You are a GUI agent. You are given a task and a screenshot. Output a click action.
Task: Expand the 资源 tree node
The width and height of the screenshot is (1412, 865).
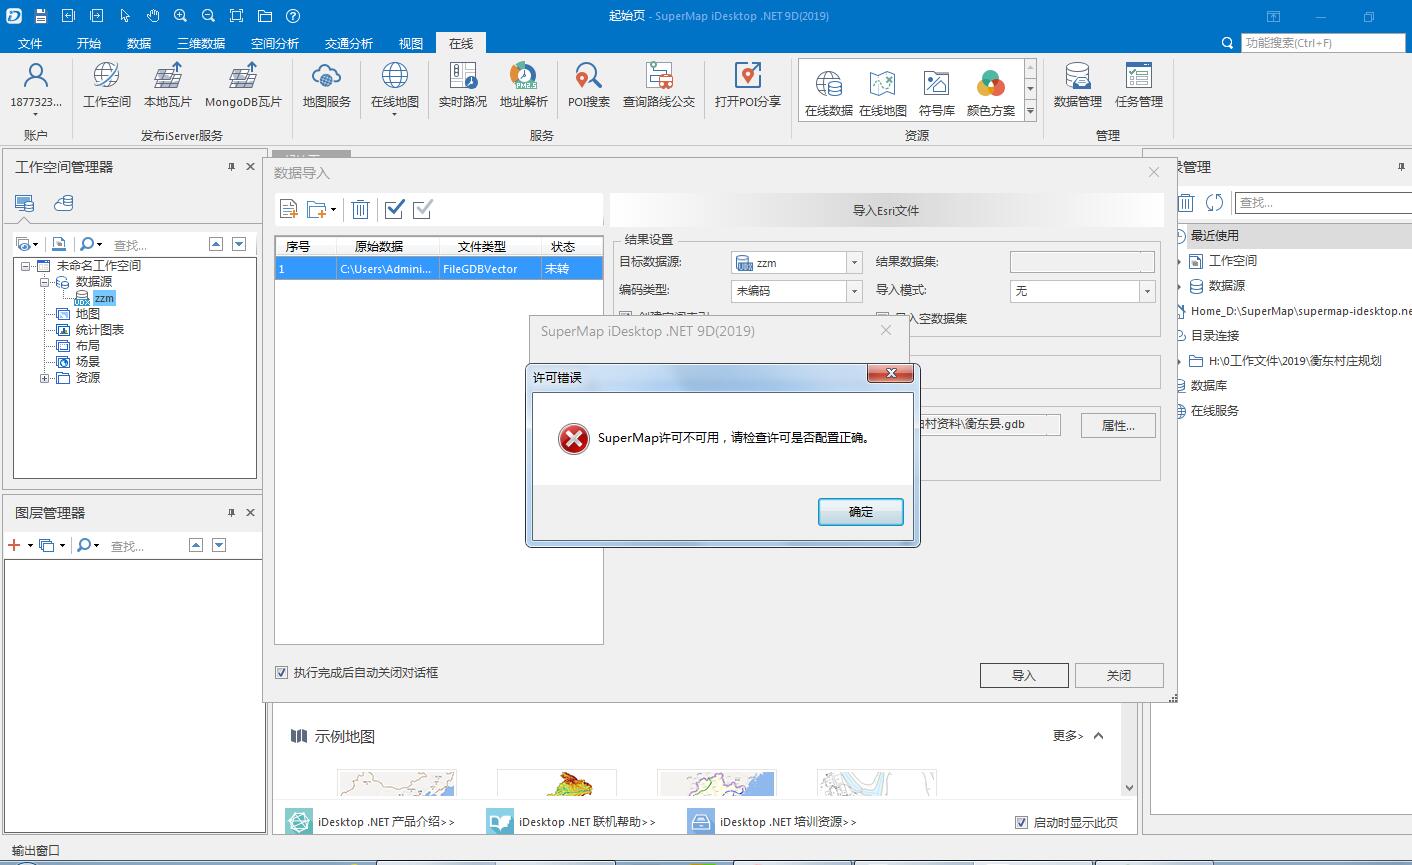point(45,378)
